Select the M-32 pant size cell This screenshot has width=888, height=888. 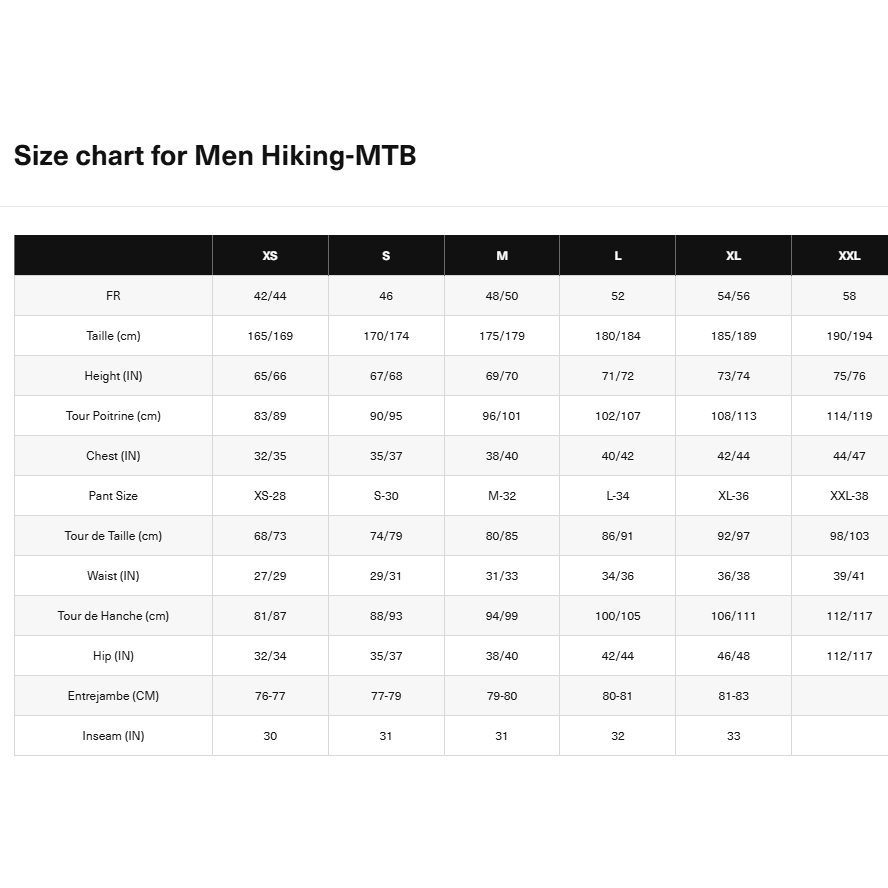[x=502, y=496]
